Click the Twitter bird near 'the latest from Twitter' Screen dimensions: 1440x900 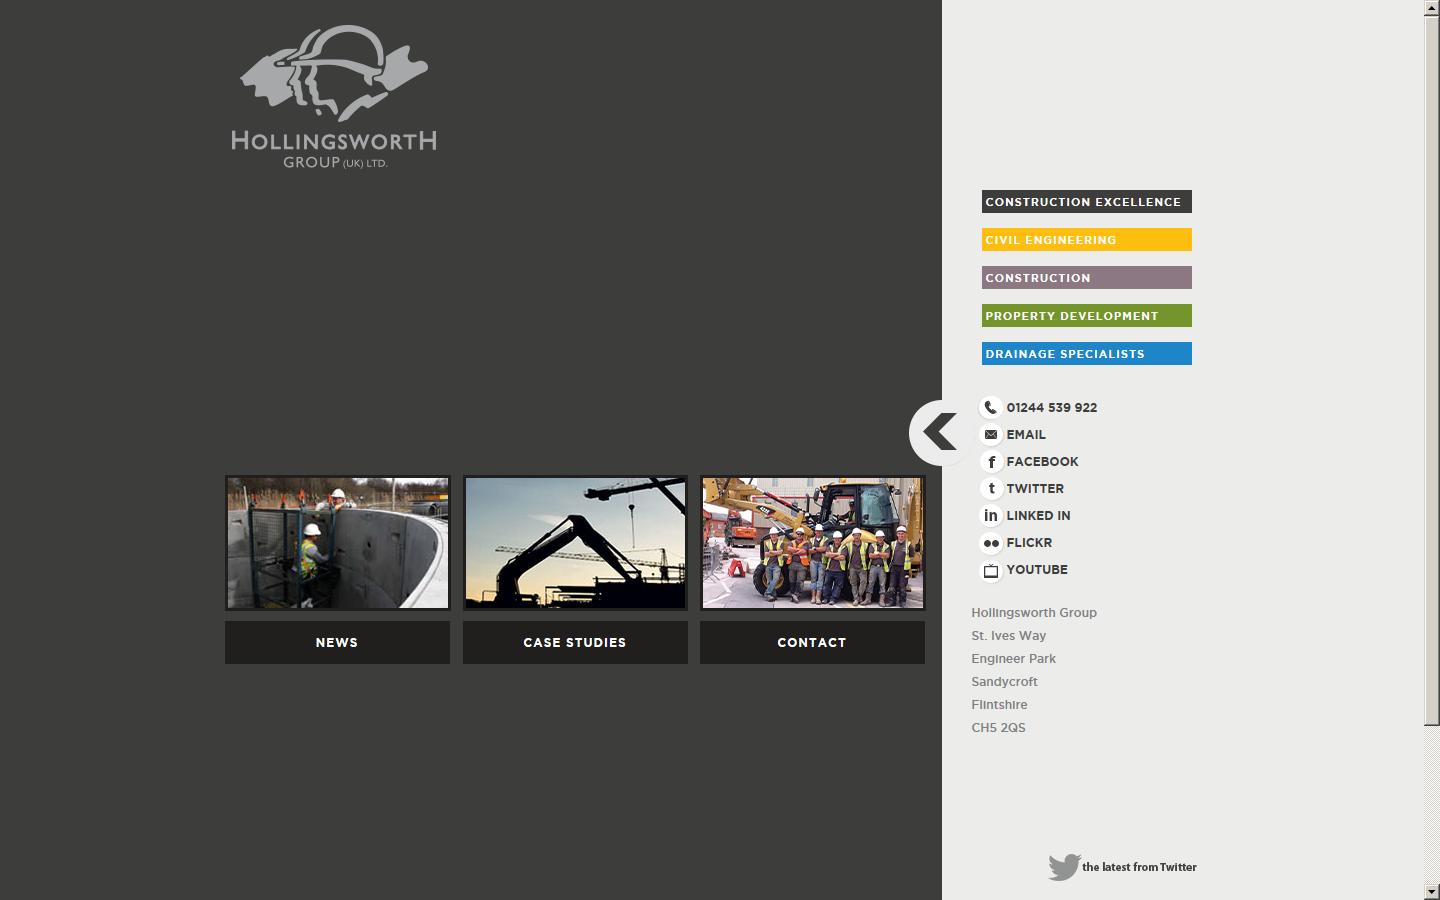[x=1062, y=866]
